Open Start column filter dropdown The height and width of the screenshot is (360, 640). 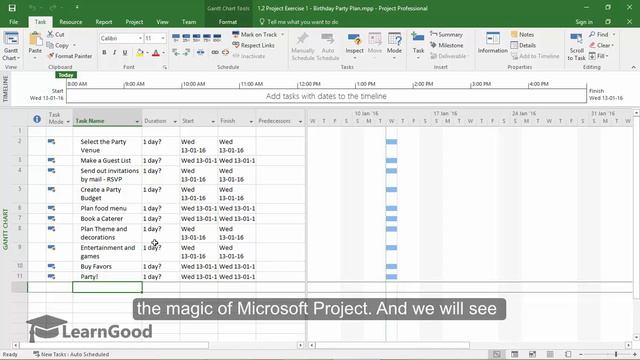tap(213, 122)
